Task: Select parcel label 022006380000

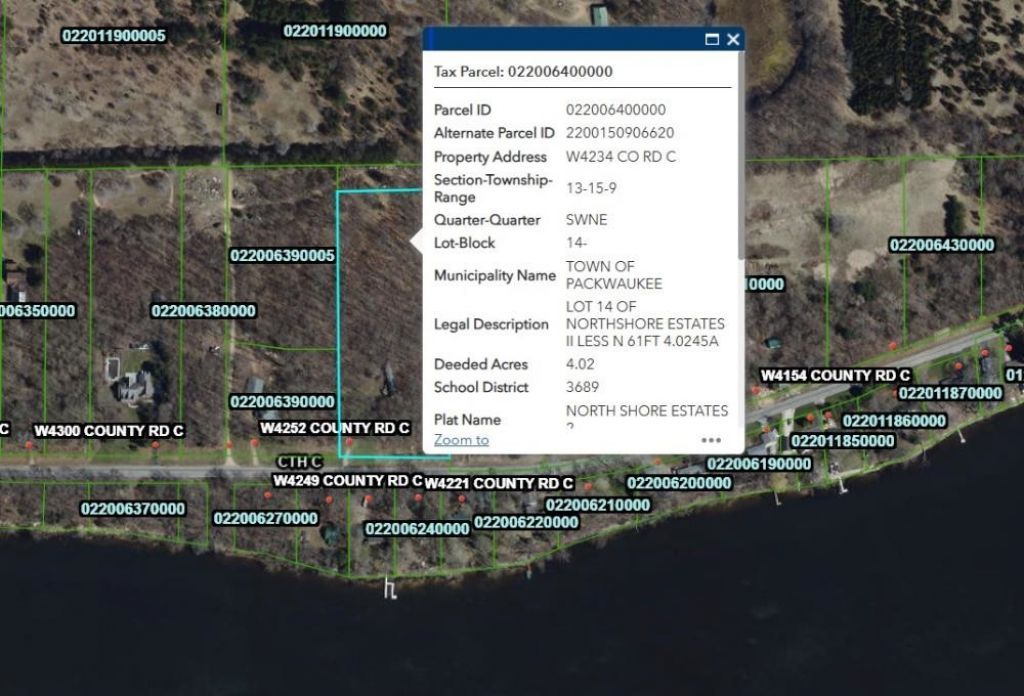Action: 203,311
